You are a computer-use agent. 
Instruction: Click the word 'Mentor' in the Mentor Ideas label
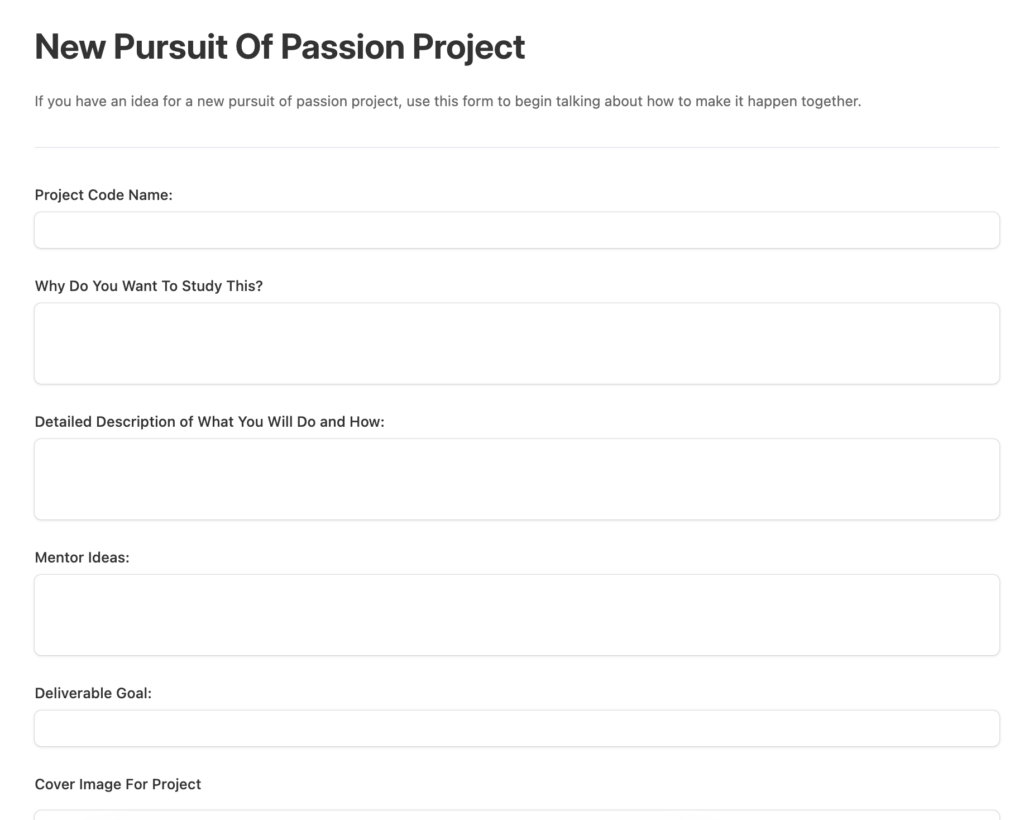[59, 558]
